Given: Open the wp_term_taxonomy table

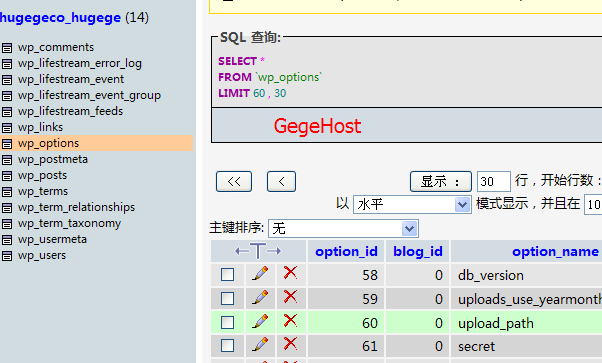Looking at the screenshot, I should coord(69,224).
